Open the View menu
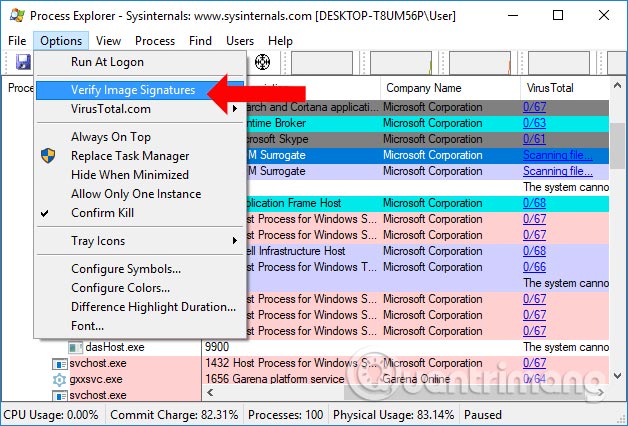Screen dimensions: 628x426 click(x=108, y=41)
